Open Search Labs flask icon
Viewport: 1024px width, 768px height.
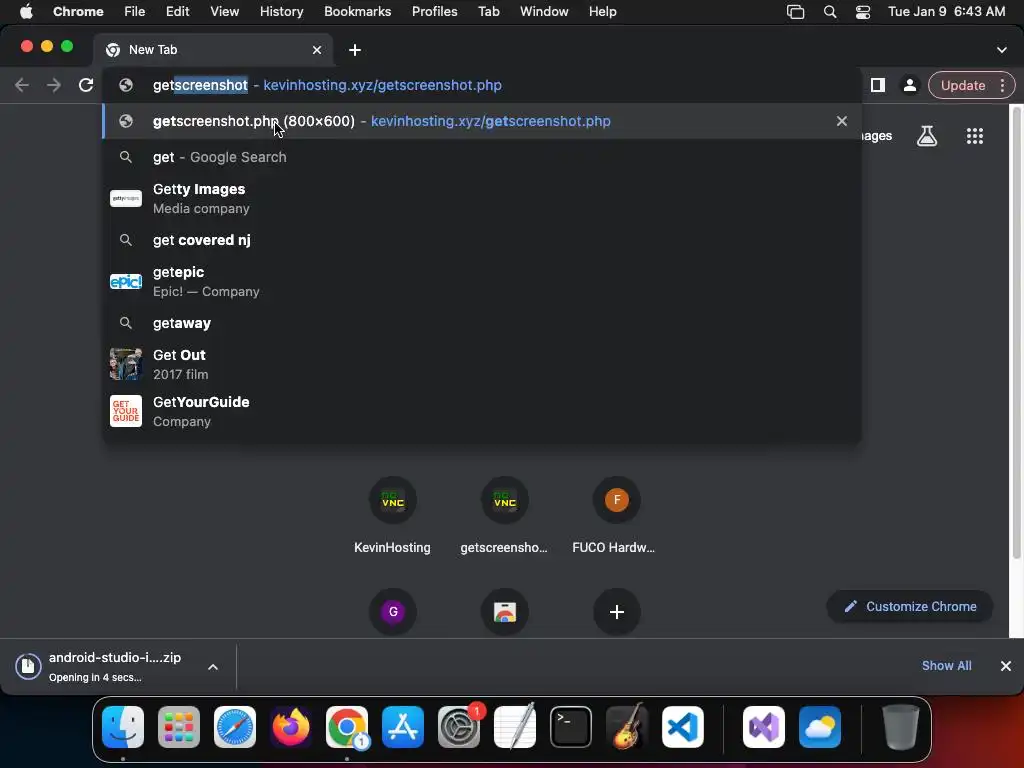(927, 136)
